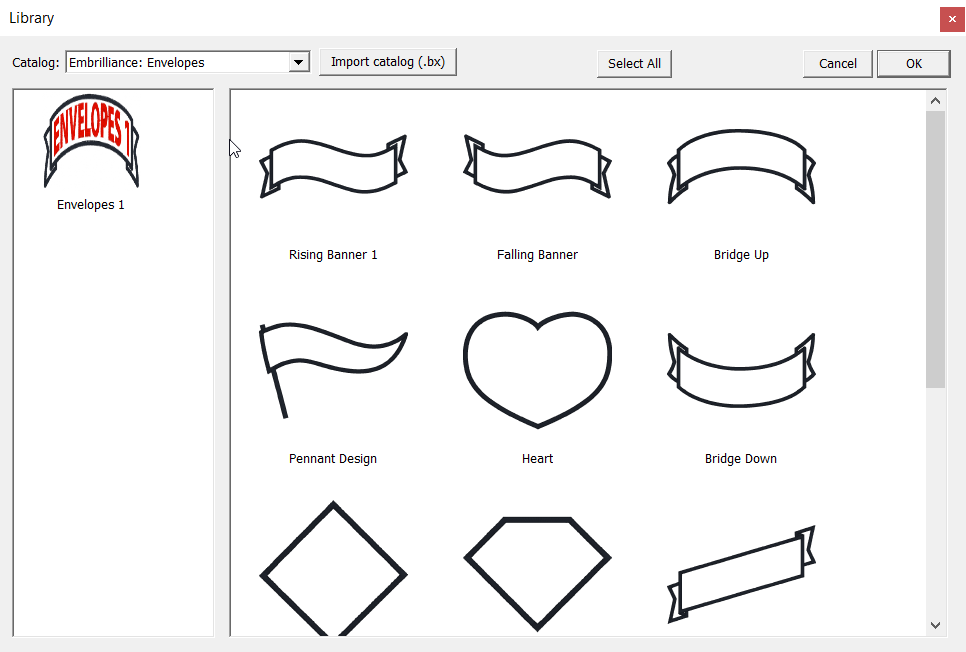Select the Rising Banner 1 envelope shape
Image resolution: width=966 pixels, height=652 pixels.
[x=333, y=166]
